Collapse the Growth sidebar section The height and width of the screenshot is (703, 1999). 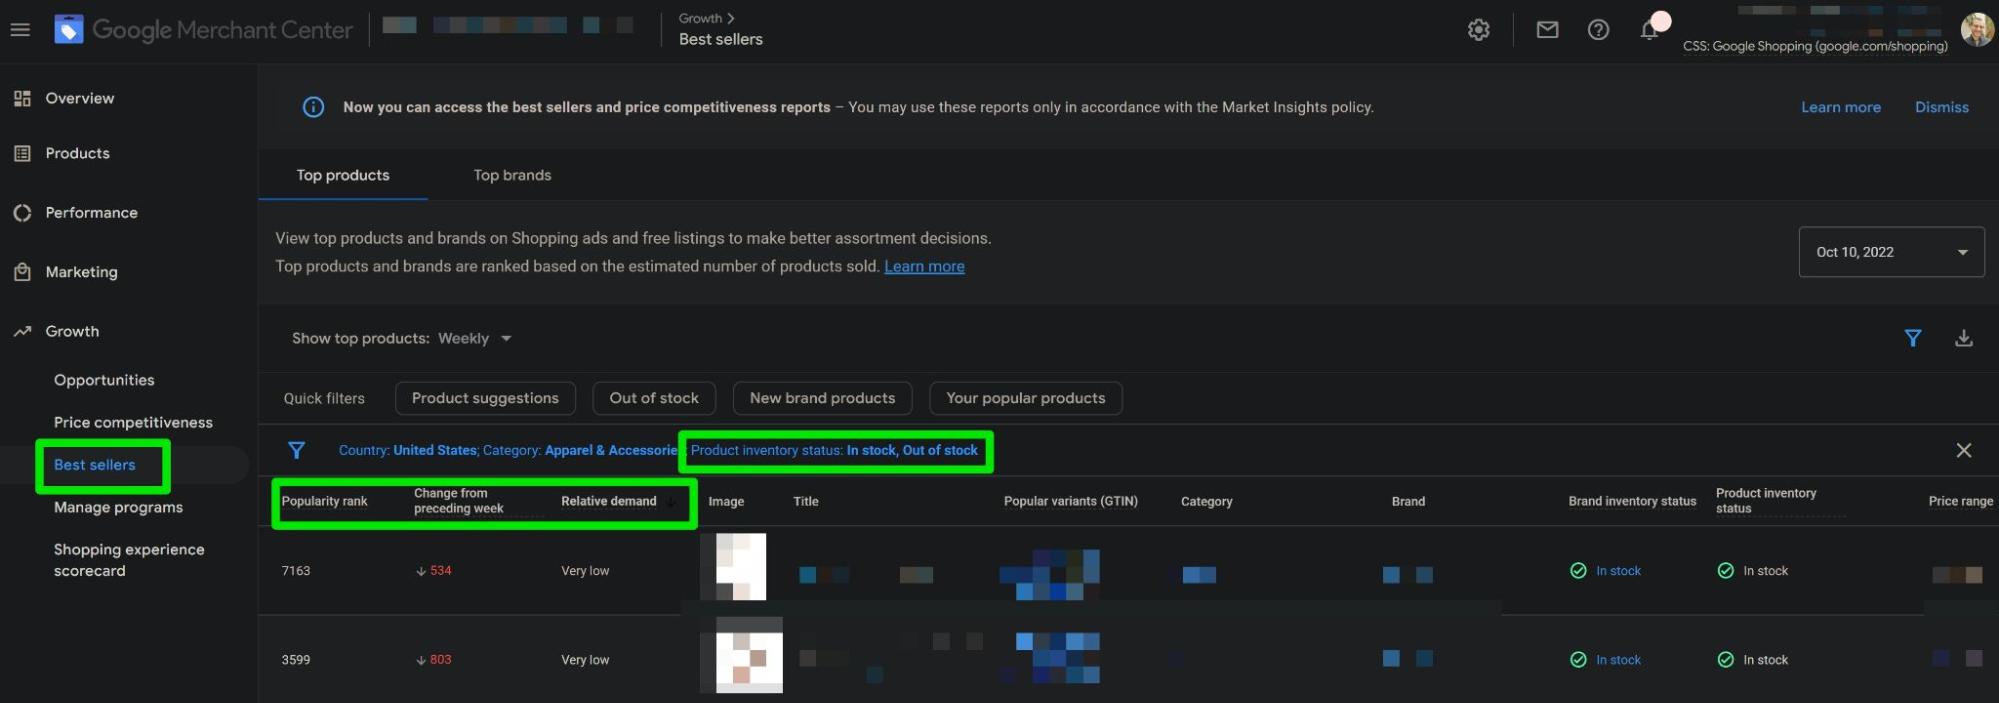pyautogui.click(x=72, y=331)
